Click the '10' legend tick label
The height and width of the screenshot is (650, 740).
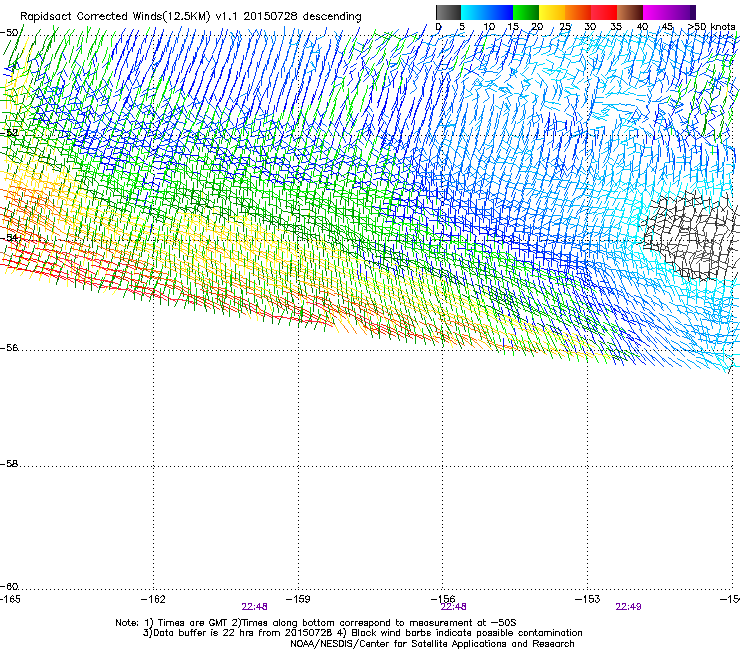click(489, 27)
